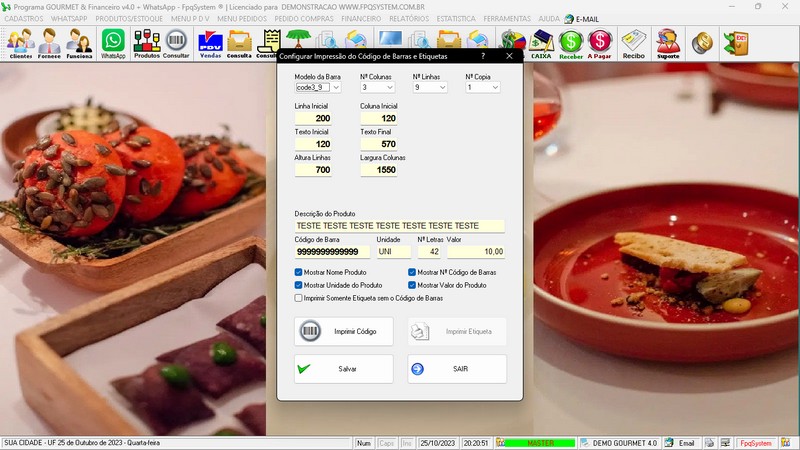
Task: Click the Valor field showing 10,00
Action: (476, 252)
